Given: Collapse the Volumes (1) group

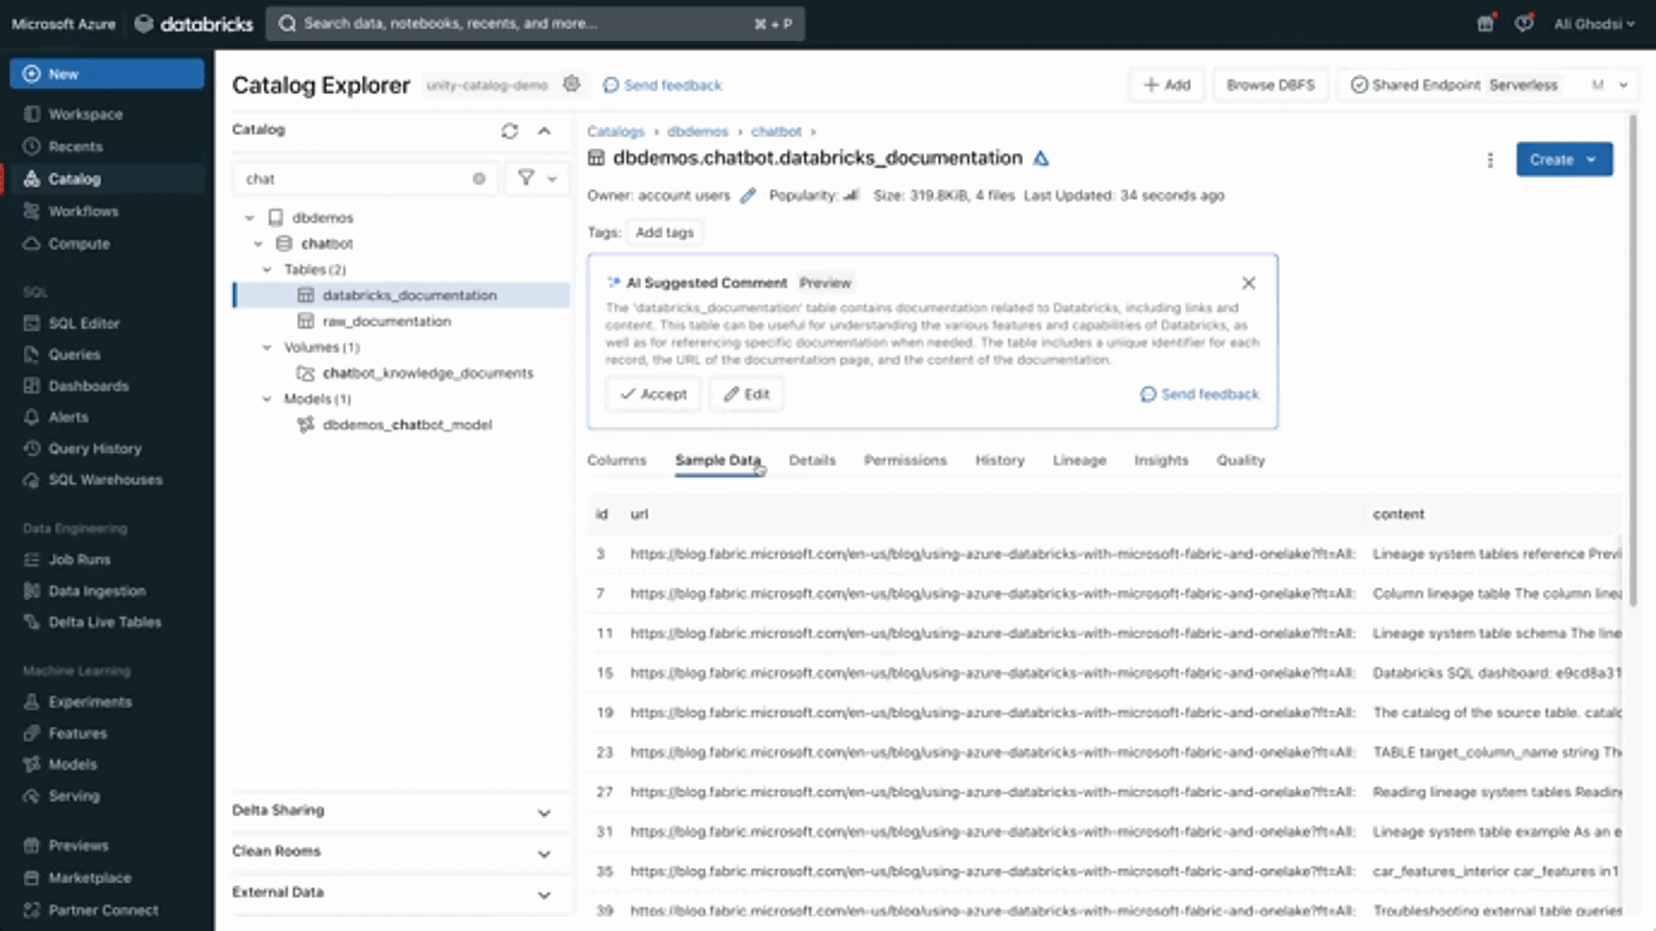Looking at the screenshot, I should click(267, 347).
